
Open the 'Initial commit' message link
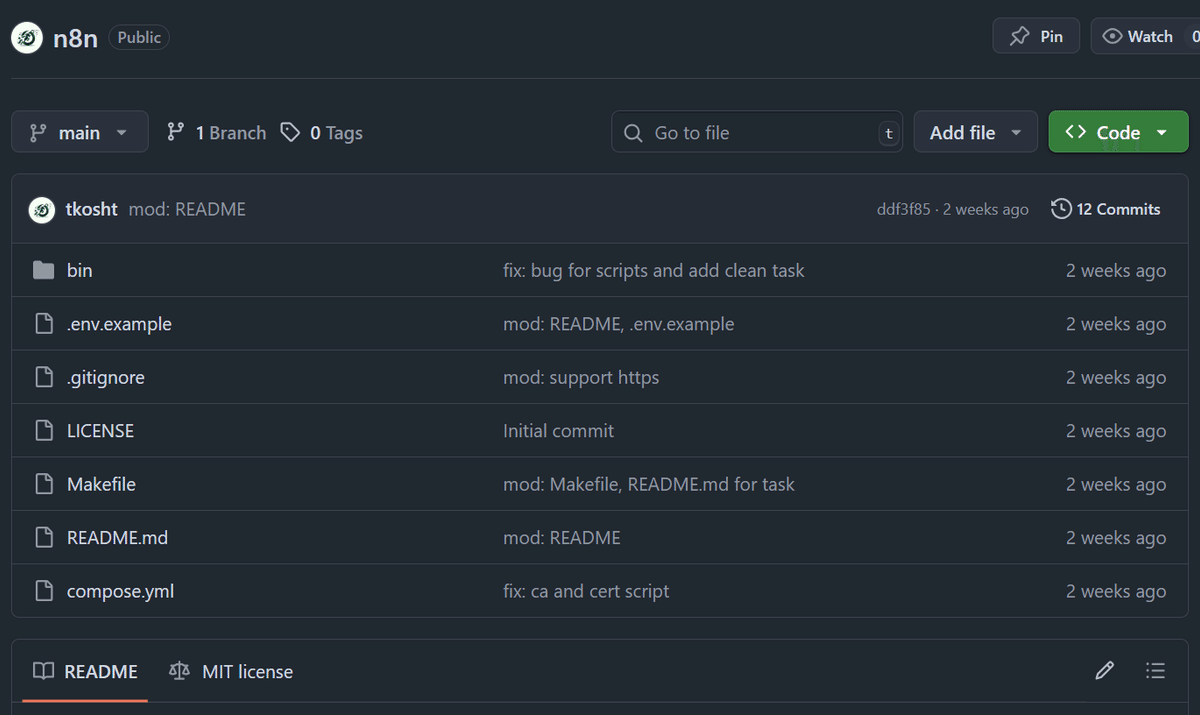point(559,431)
